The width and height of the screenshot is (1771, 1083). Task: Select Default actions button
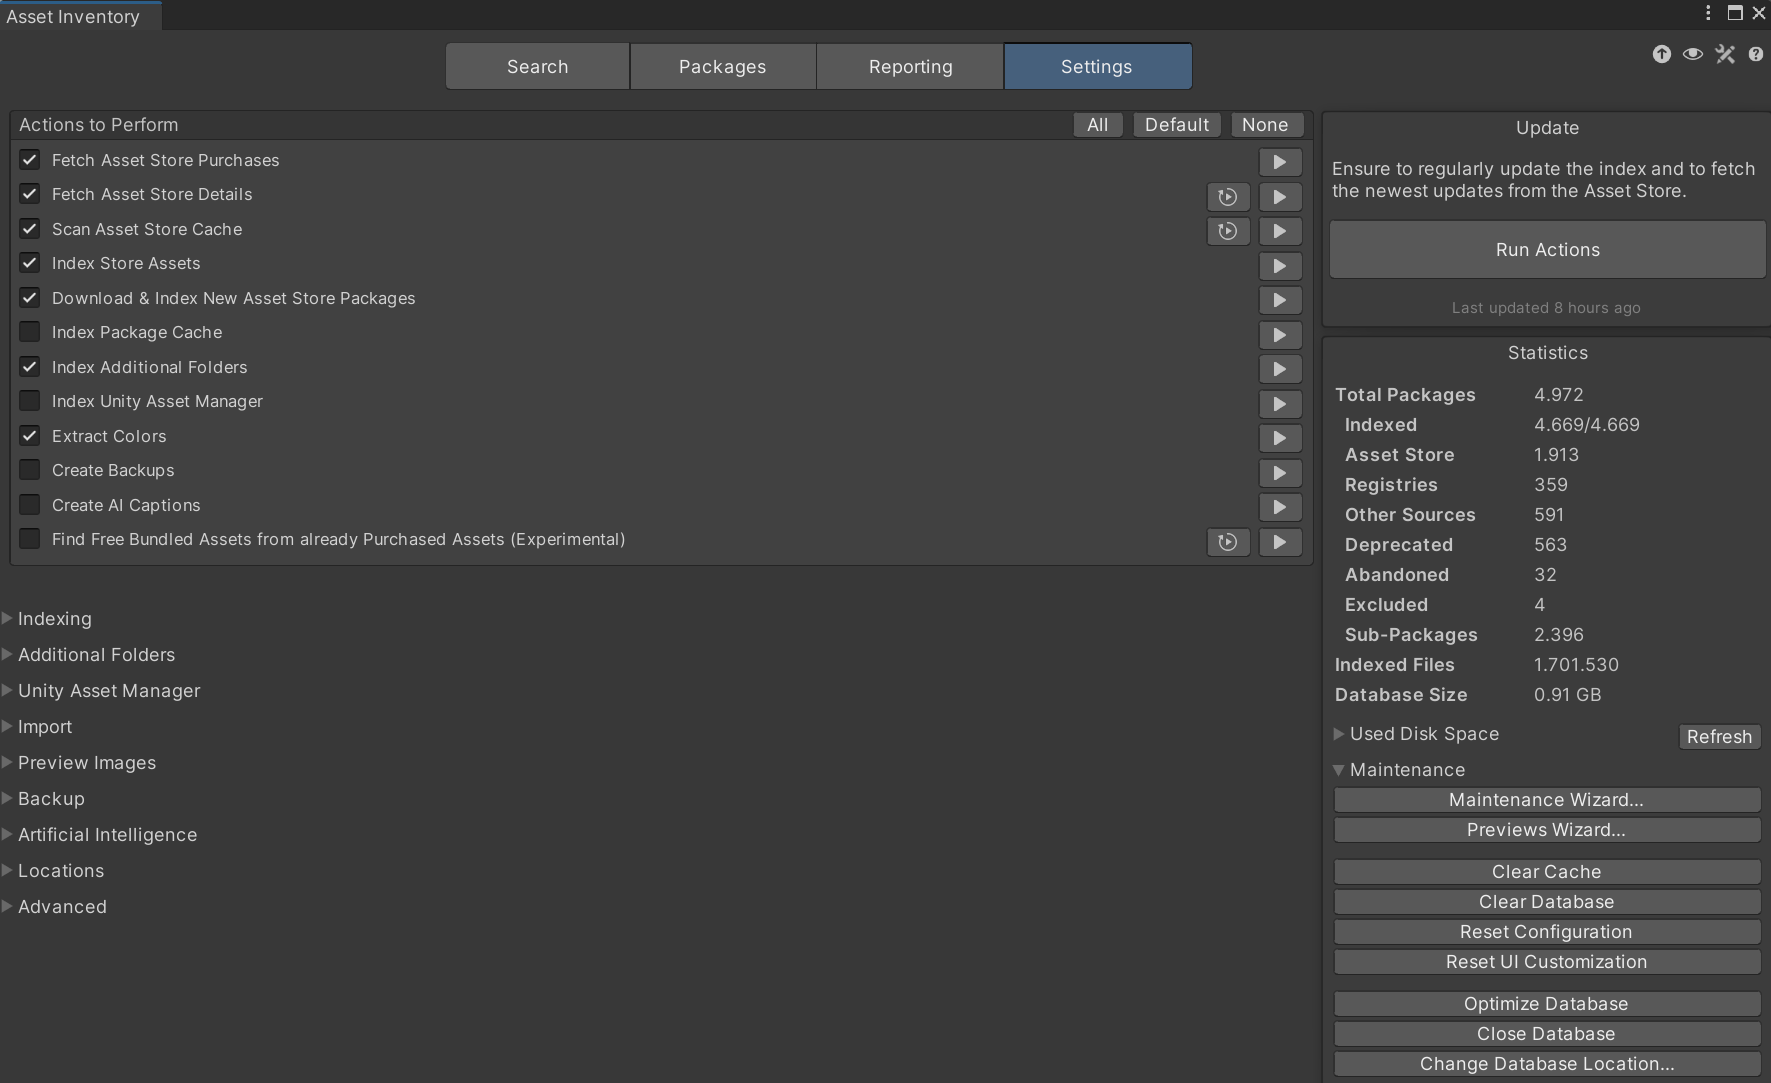click(1176, 125)
